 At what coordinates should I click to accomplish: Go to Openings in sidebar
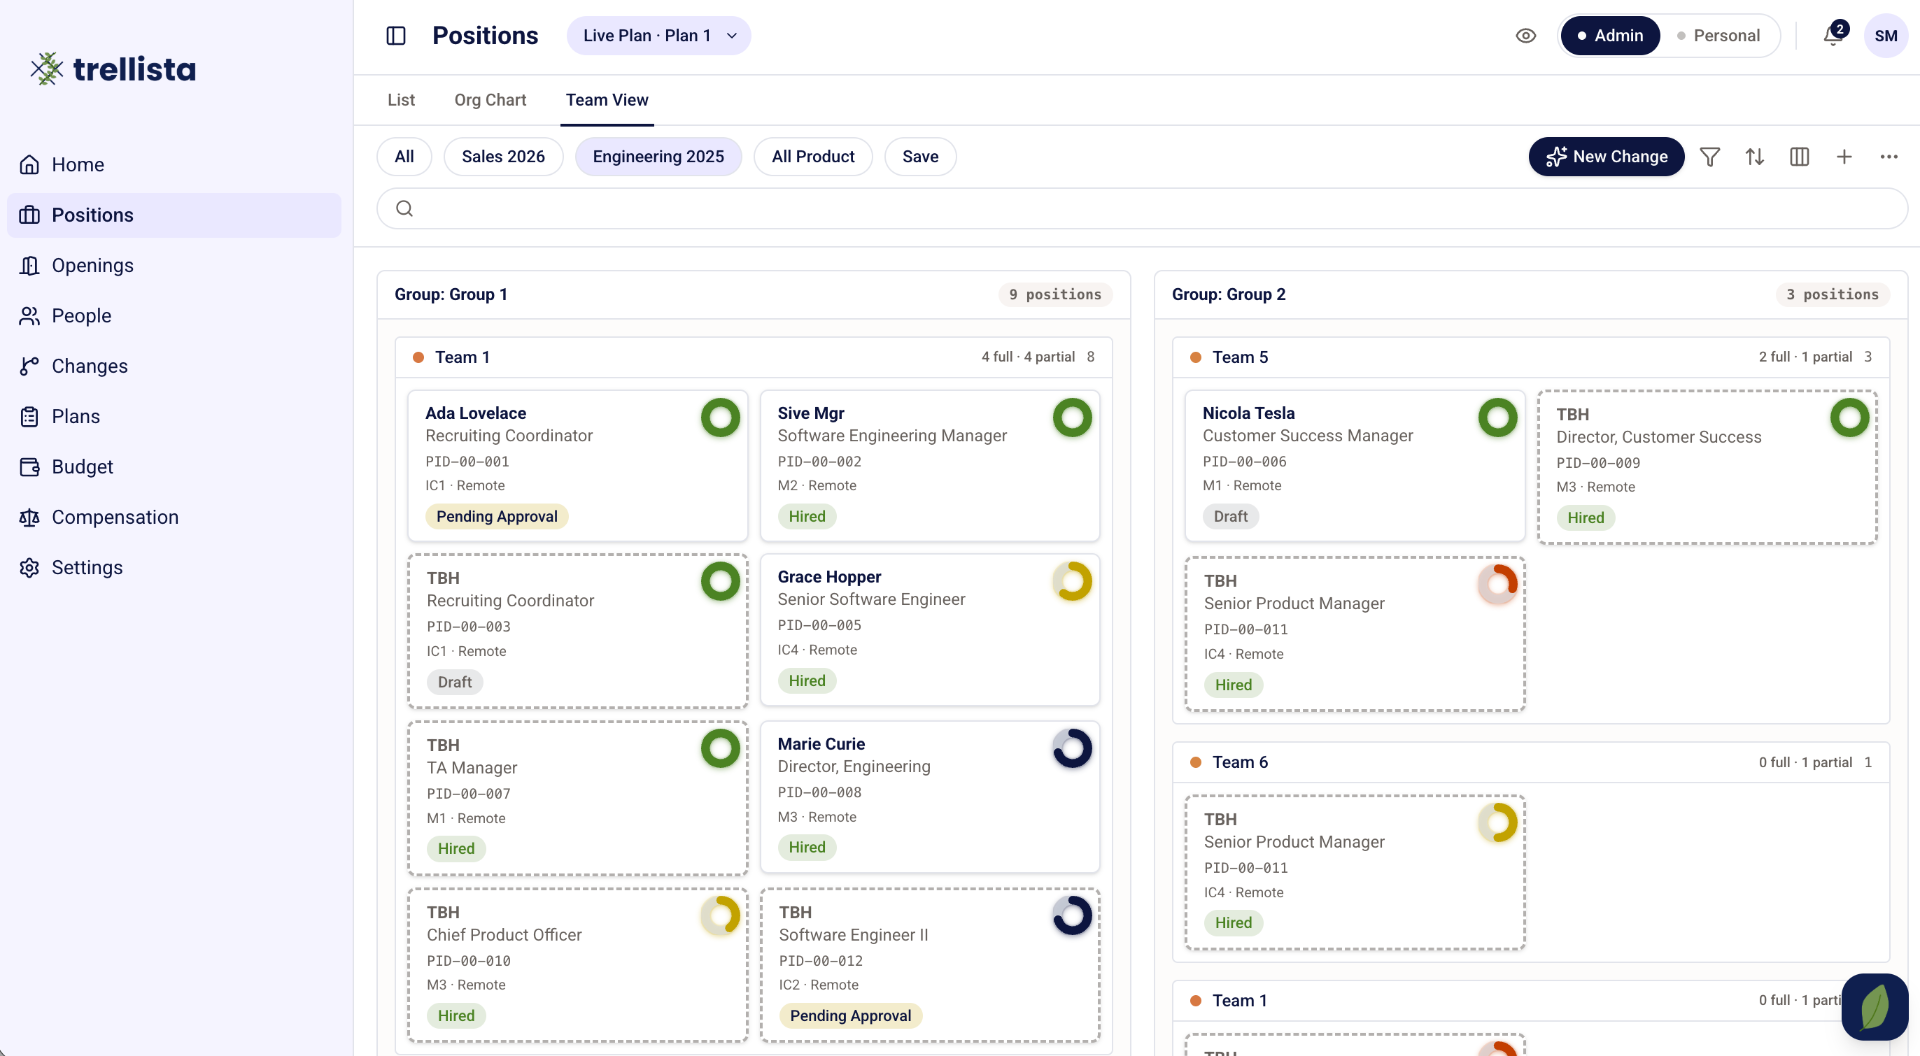point(174,265)
